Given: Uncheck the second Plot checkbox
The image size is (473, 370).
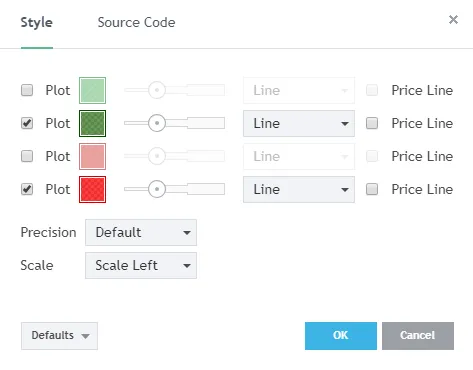Looking at the screenshot, I should [x=27, y=123].
